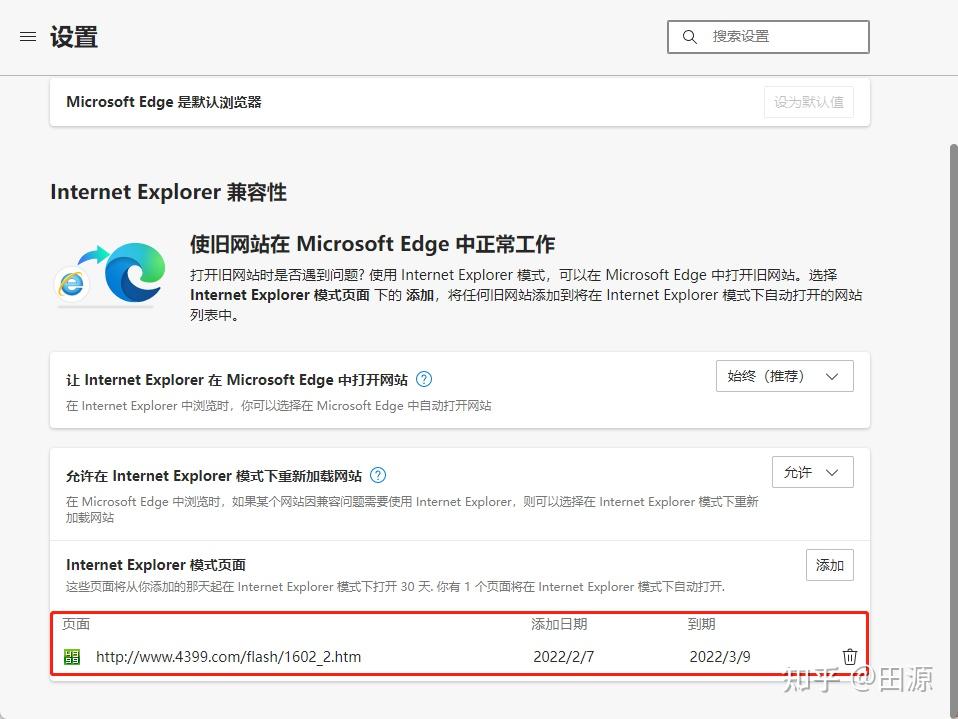
Task: Expand the 始终（推荐）dropdown
Action: (x=784, y=376)
